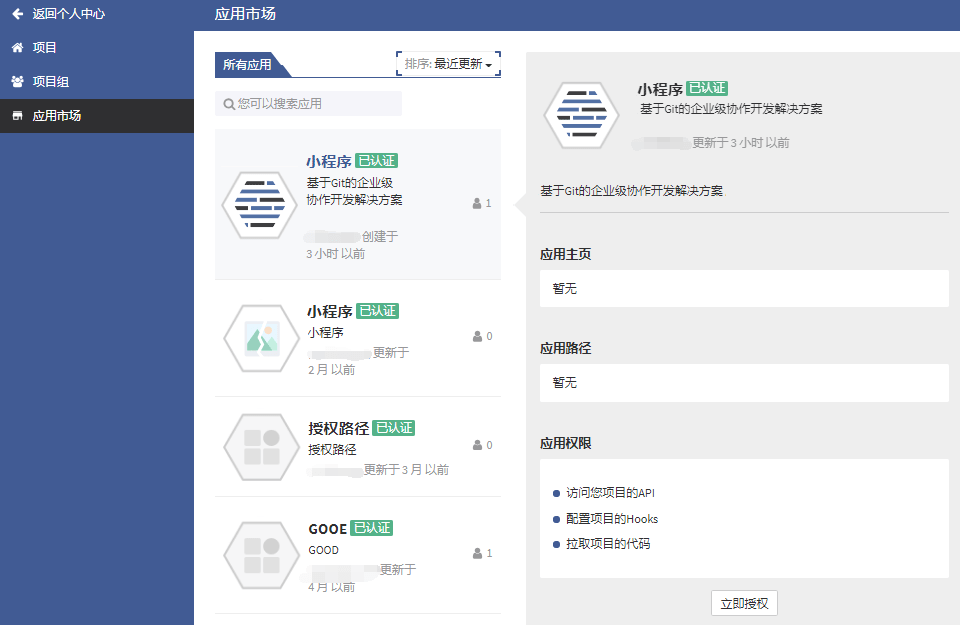
Task: Select the GOOE app title
Action: pyautogui.click(x=327, y=528)
